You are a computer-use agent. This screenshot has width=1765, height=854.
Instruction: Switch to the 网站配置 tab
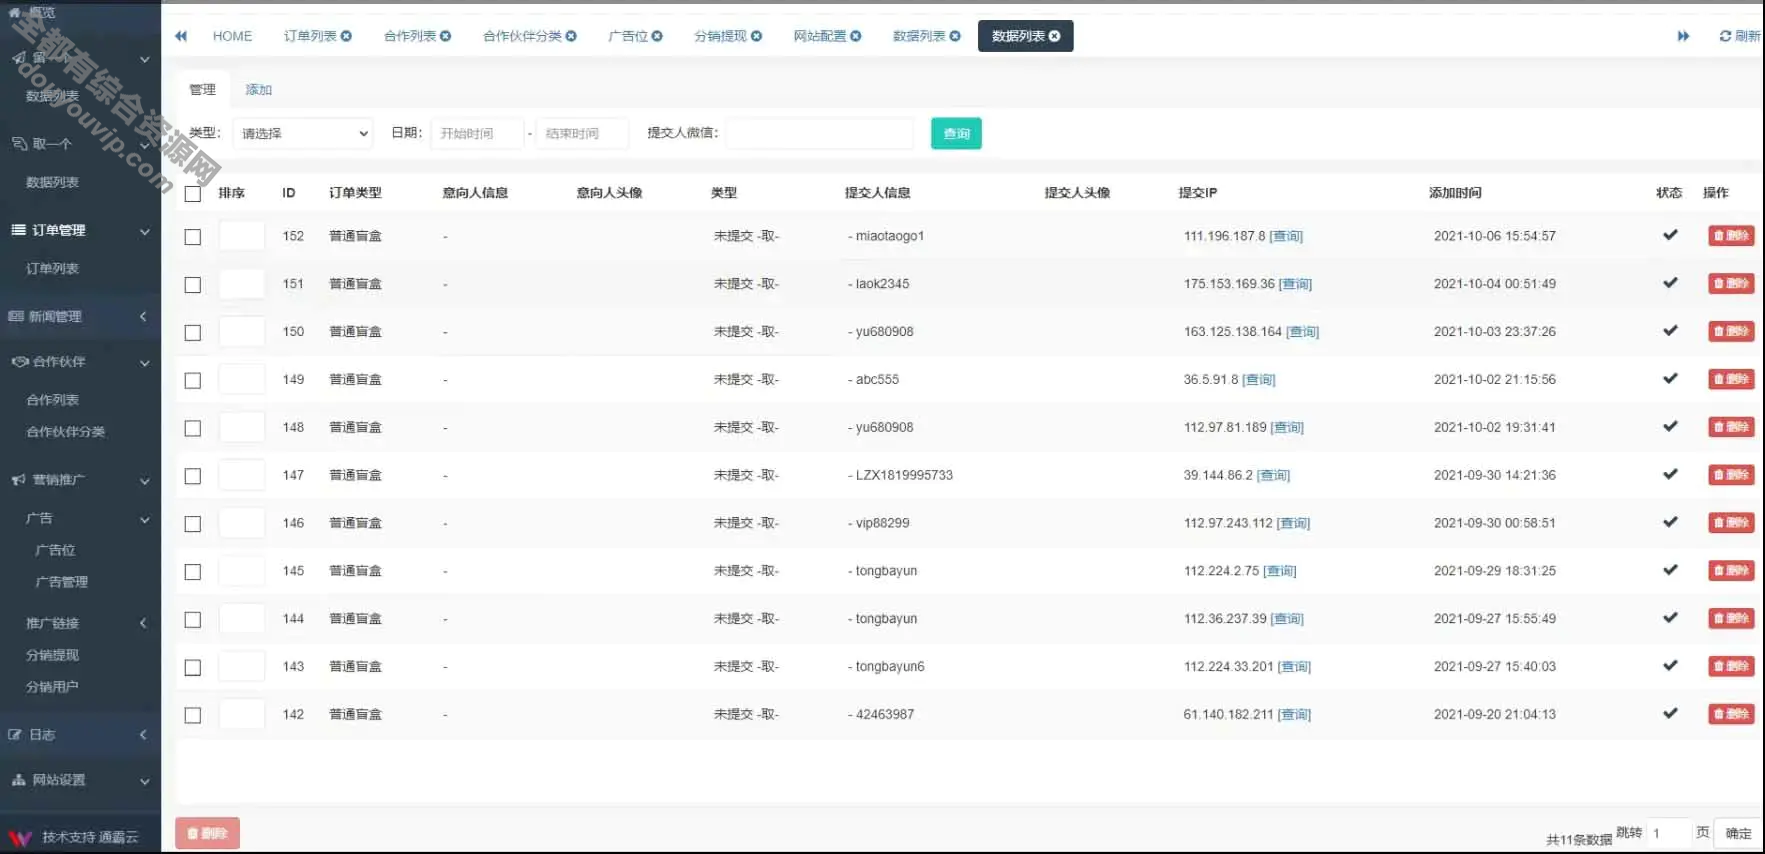point(819,36)
